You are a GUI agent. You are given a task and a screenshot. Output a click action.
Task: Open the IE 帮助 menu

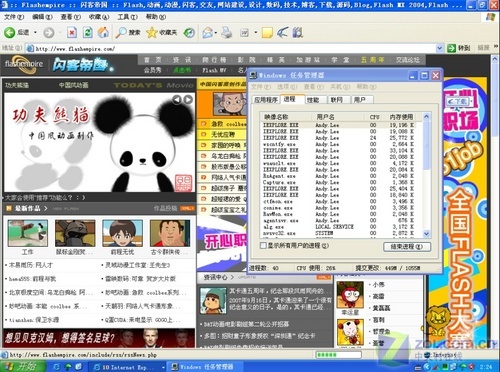point(156,17)
